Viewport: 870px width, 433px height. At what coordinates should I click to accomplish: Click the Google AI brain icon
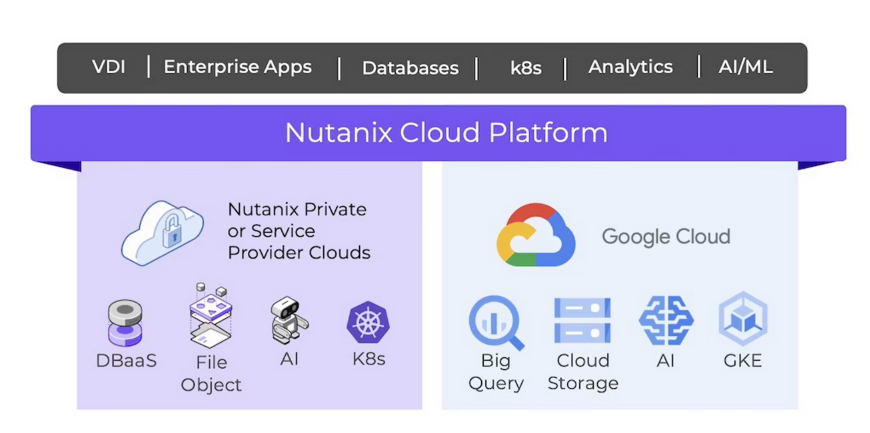[665, 321]
